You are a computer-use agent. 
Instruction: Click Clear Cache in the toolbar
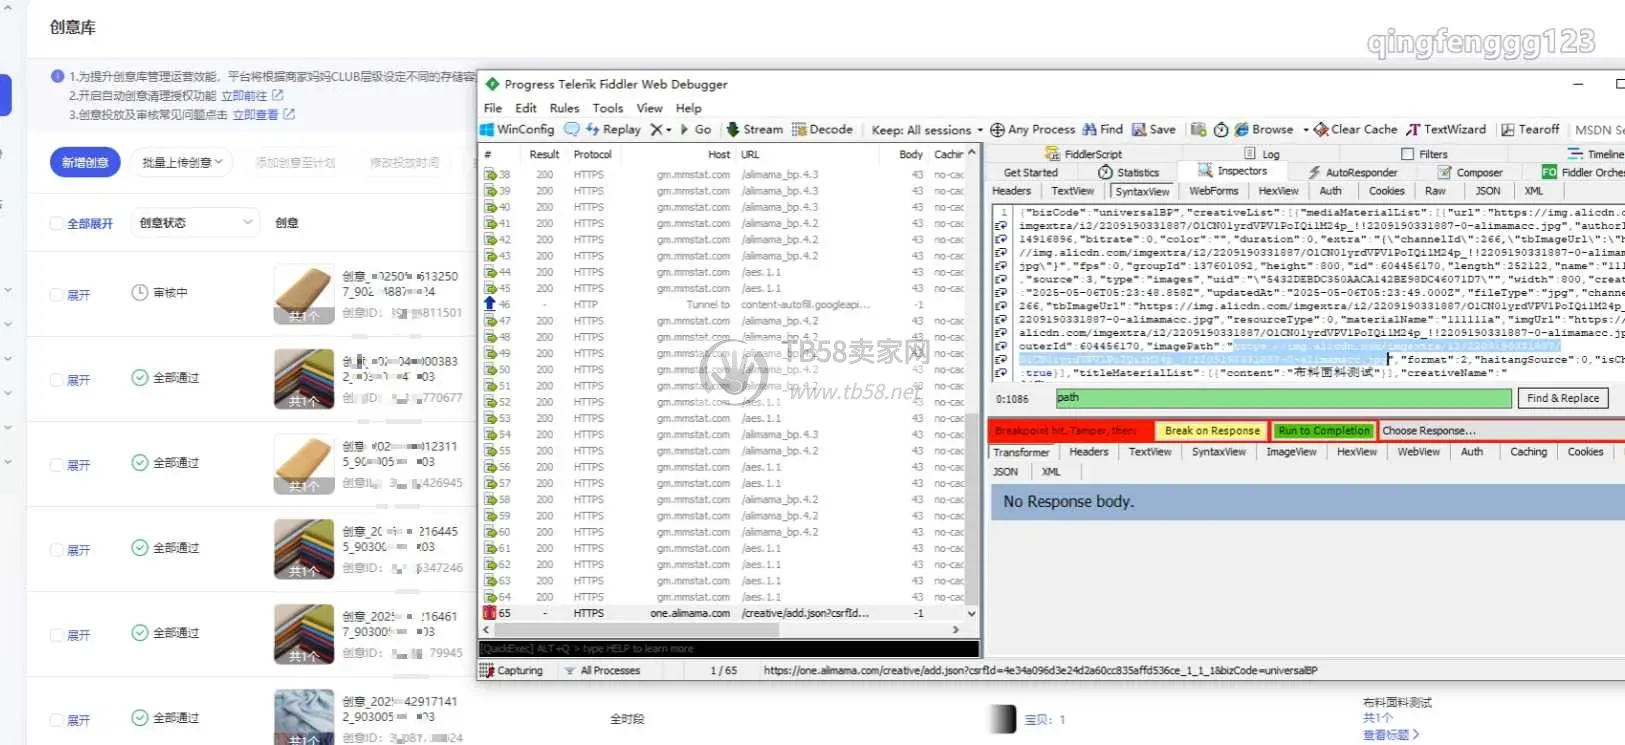click(x=1355, y=129)
